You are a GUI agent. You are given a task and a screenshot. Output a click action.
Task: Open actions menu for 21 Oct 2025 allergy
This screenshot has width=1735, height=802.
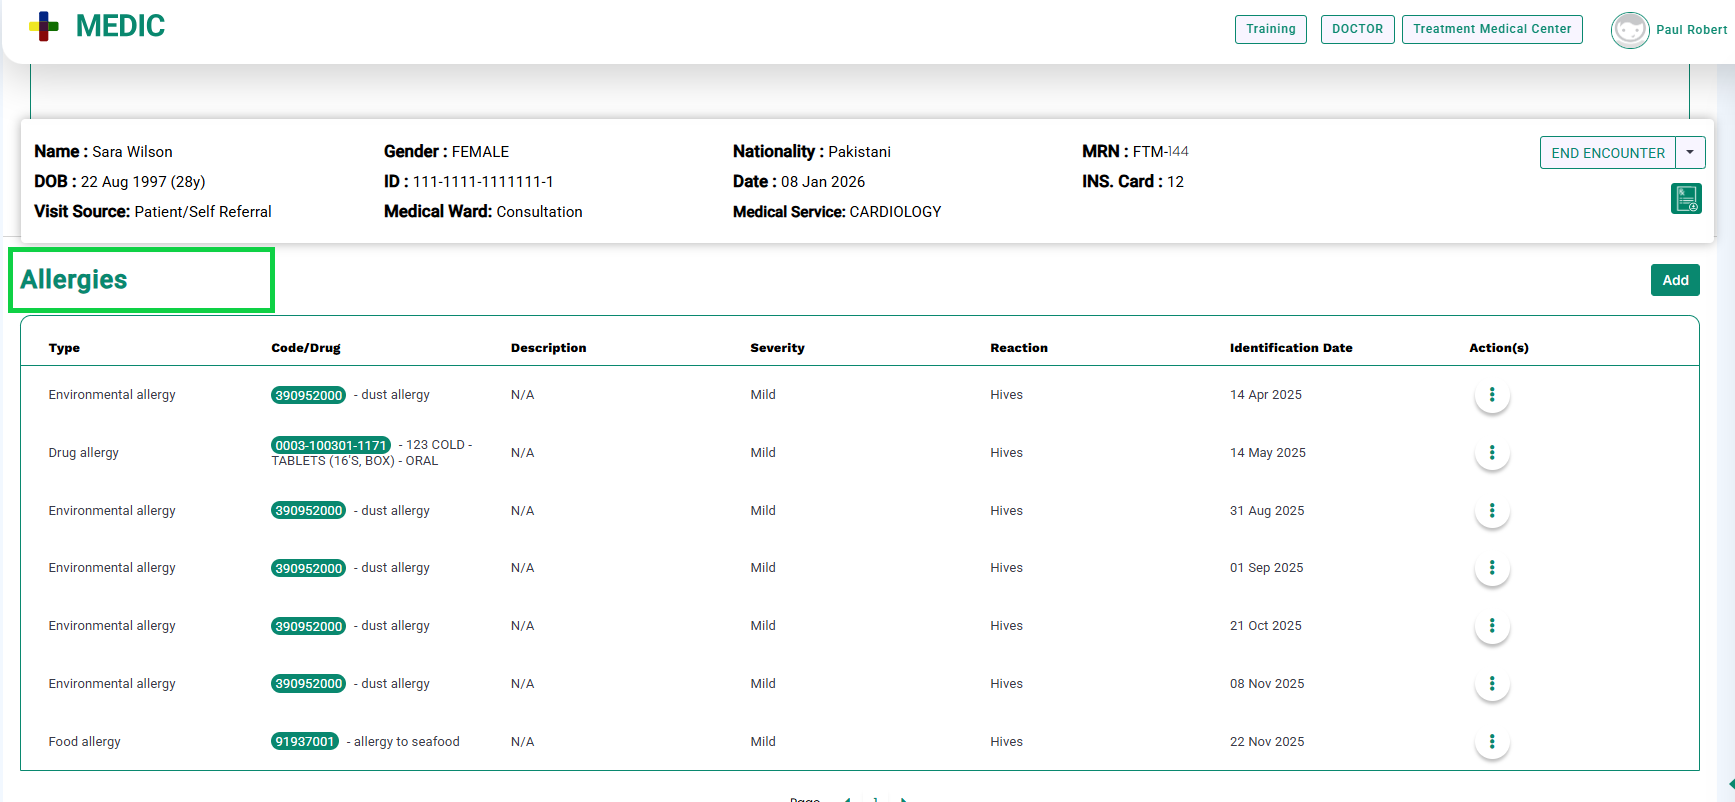click(x=1491, y=626)
